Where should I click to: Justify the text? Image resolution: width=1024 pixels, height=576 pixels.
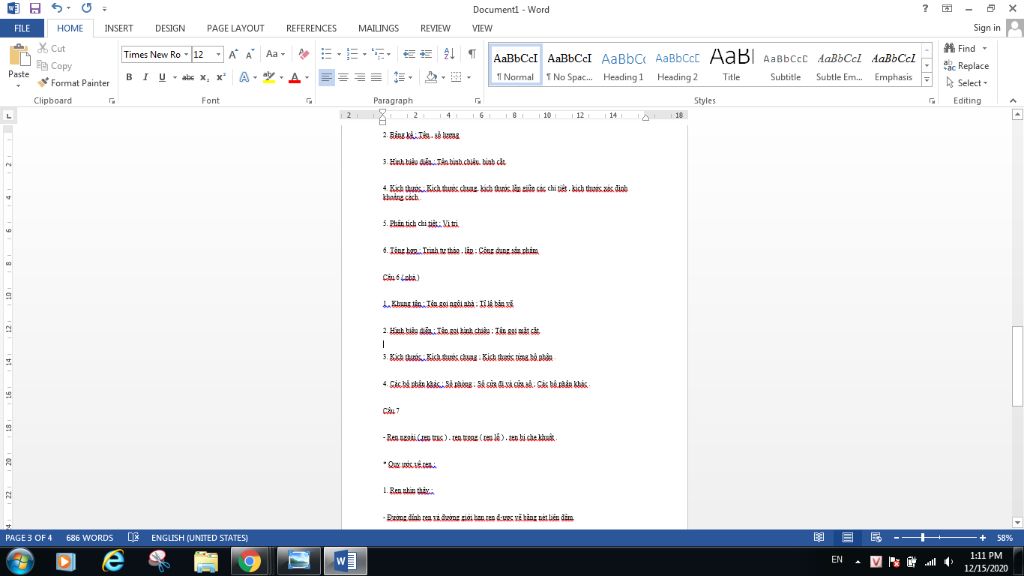pyautogui.click(x=376, y=77)
